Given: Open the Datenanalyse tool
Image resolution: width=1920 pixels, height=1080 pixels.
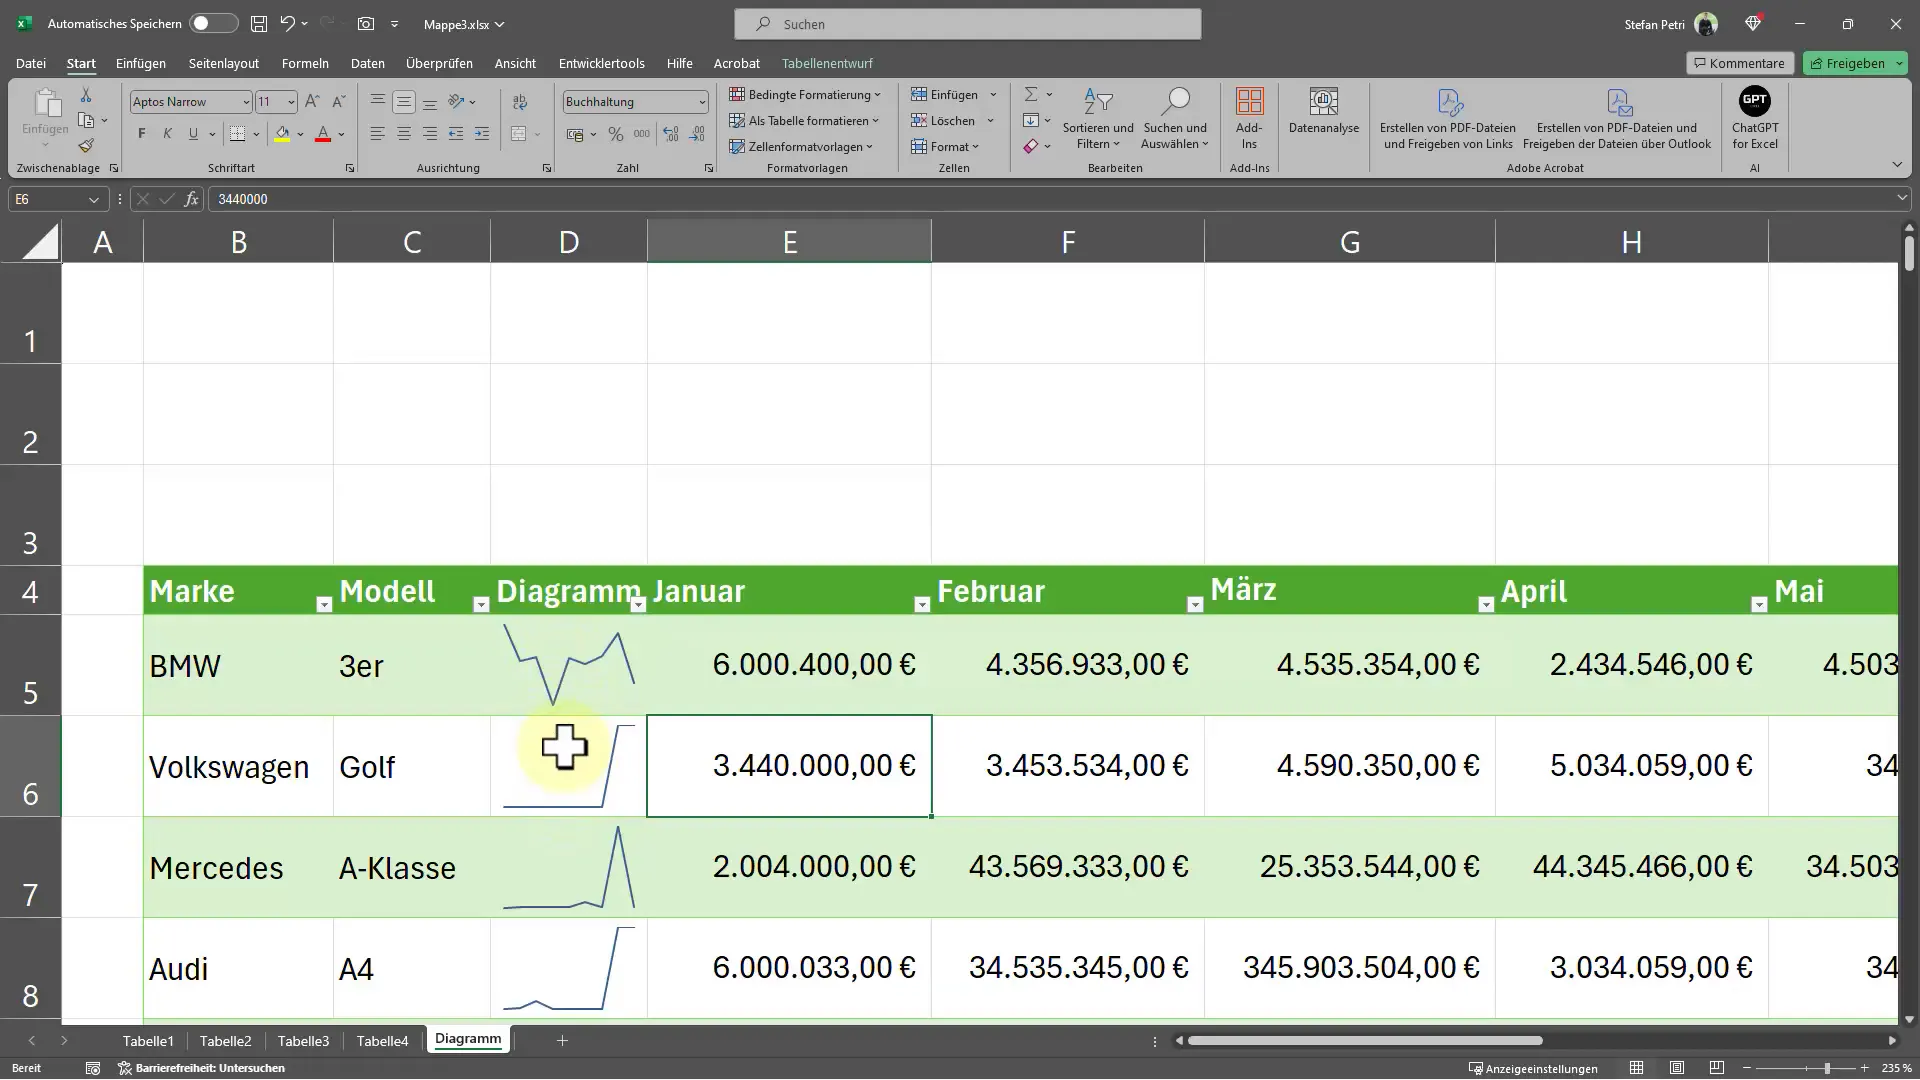Looking at the screenshot, I should tap(1324, 111).
